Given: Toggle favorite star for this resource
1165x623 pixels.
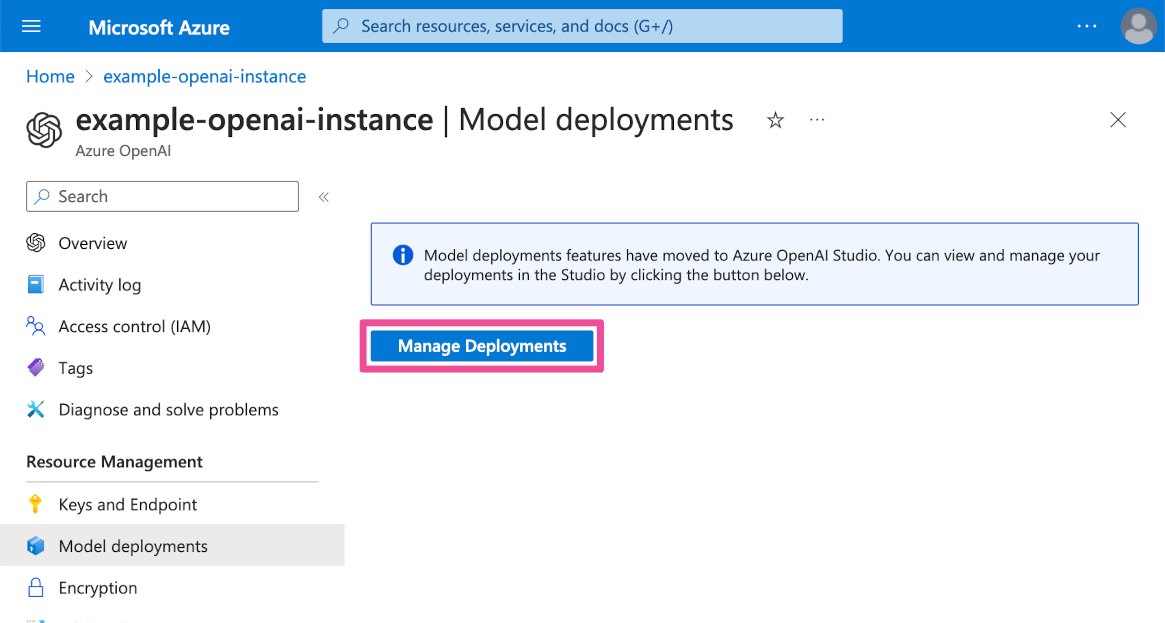Looking at the screenshot, I should [775, 120].
